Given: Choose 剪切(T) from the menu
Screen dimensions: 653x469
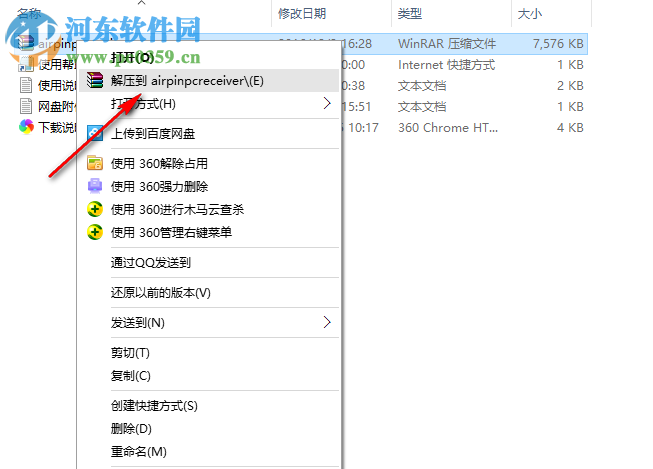Looking at the screenshot, I should click(x=209, y=353).
